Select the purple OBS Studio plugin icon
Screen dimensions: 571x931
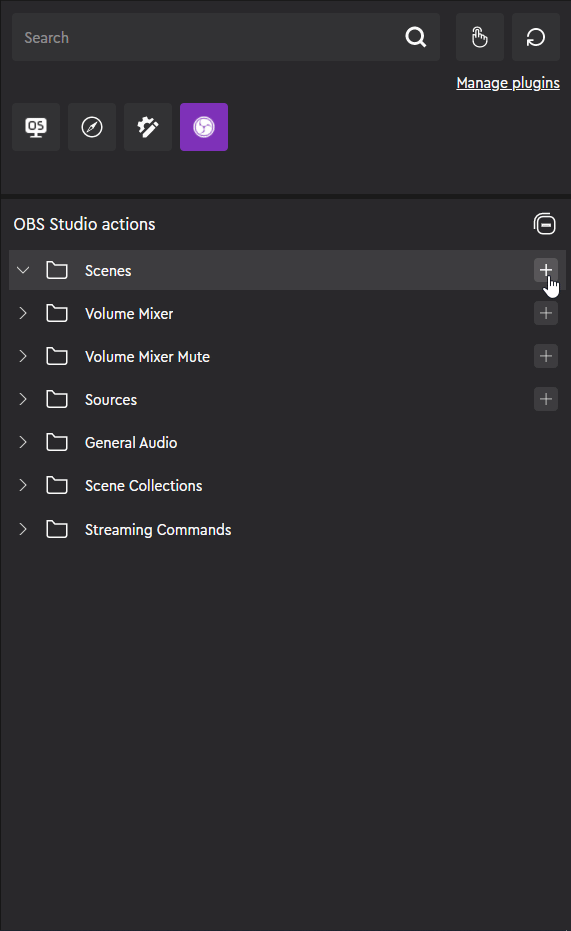[x=204, y=127]
